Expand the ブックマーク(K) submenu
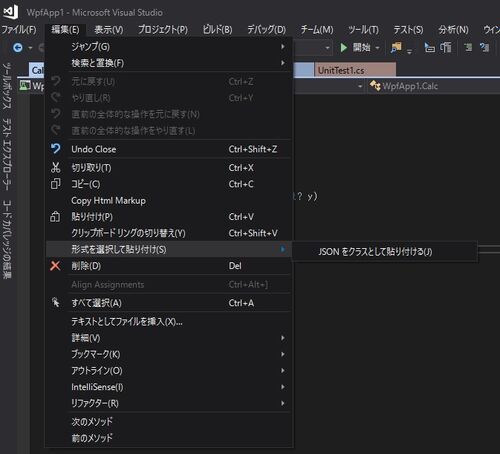 click(x=169, y=354)
